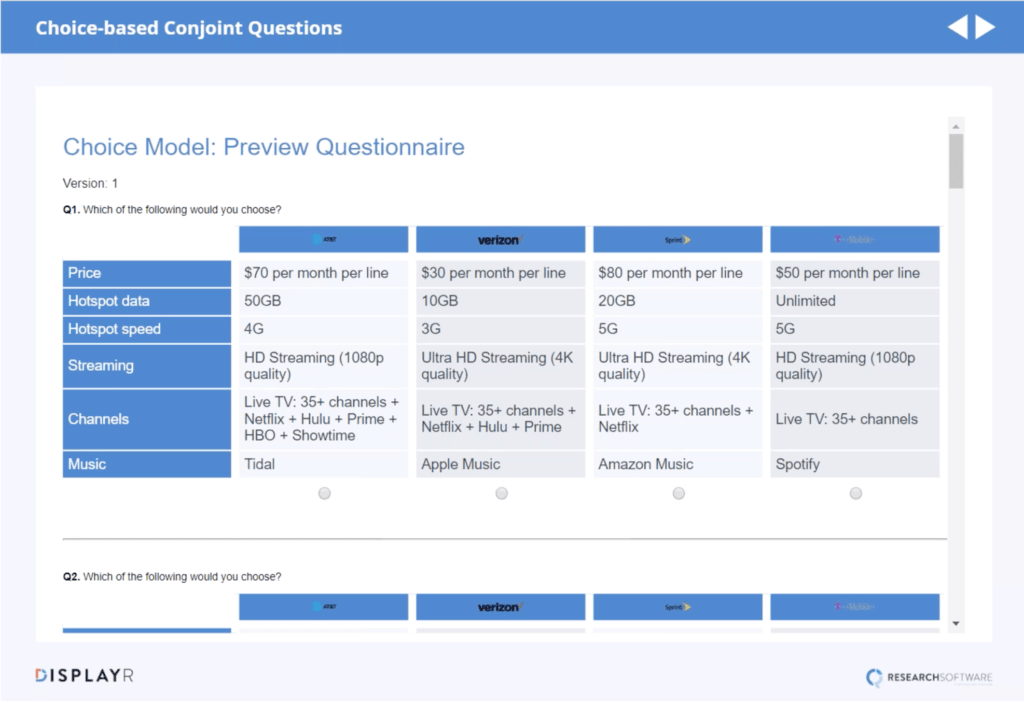The height and width of the screenshot is (703, 1024).
Task: Go to the next slide arrow
Action: click(x=986, y=27)
